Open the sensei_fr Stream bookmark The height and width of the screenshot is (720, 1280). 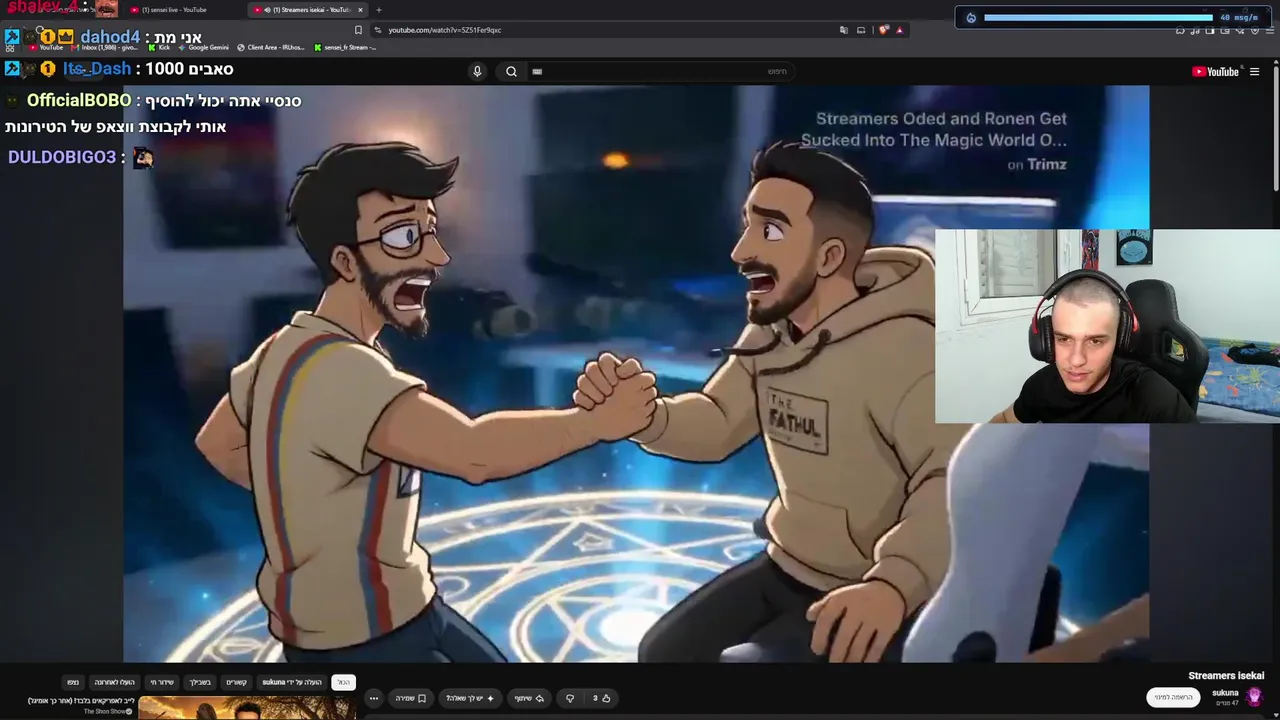point(345,47)
